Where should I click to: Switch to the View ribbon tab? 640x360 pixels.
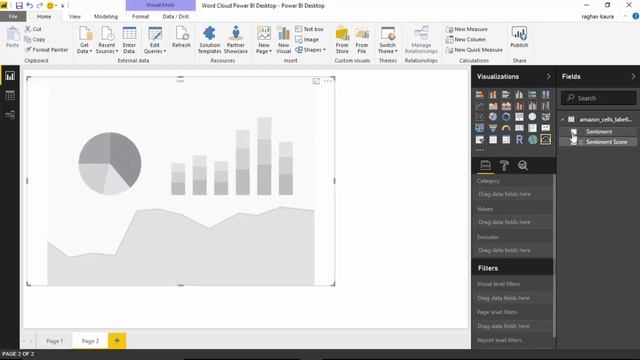click(x=75, y=16)
